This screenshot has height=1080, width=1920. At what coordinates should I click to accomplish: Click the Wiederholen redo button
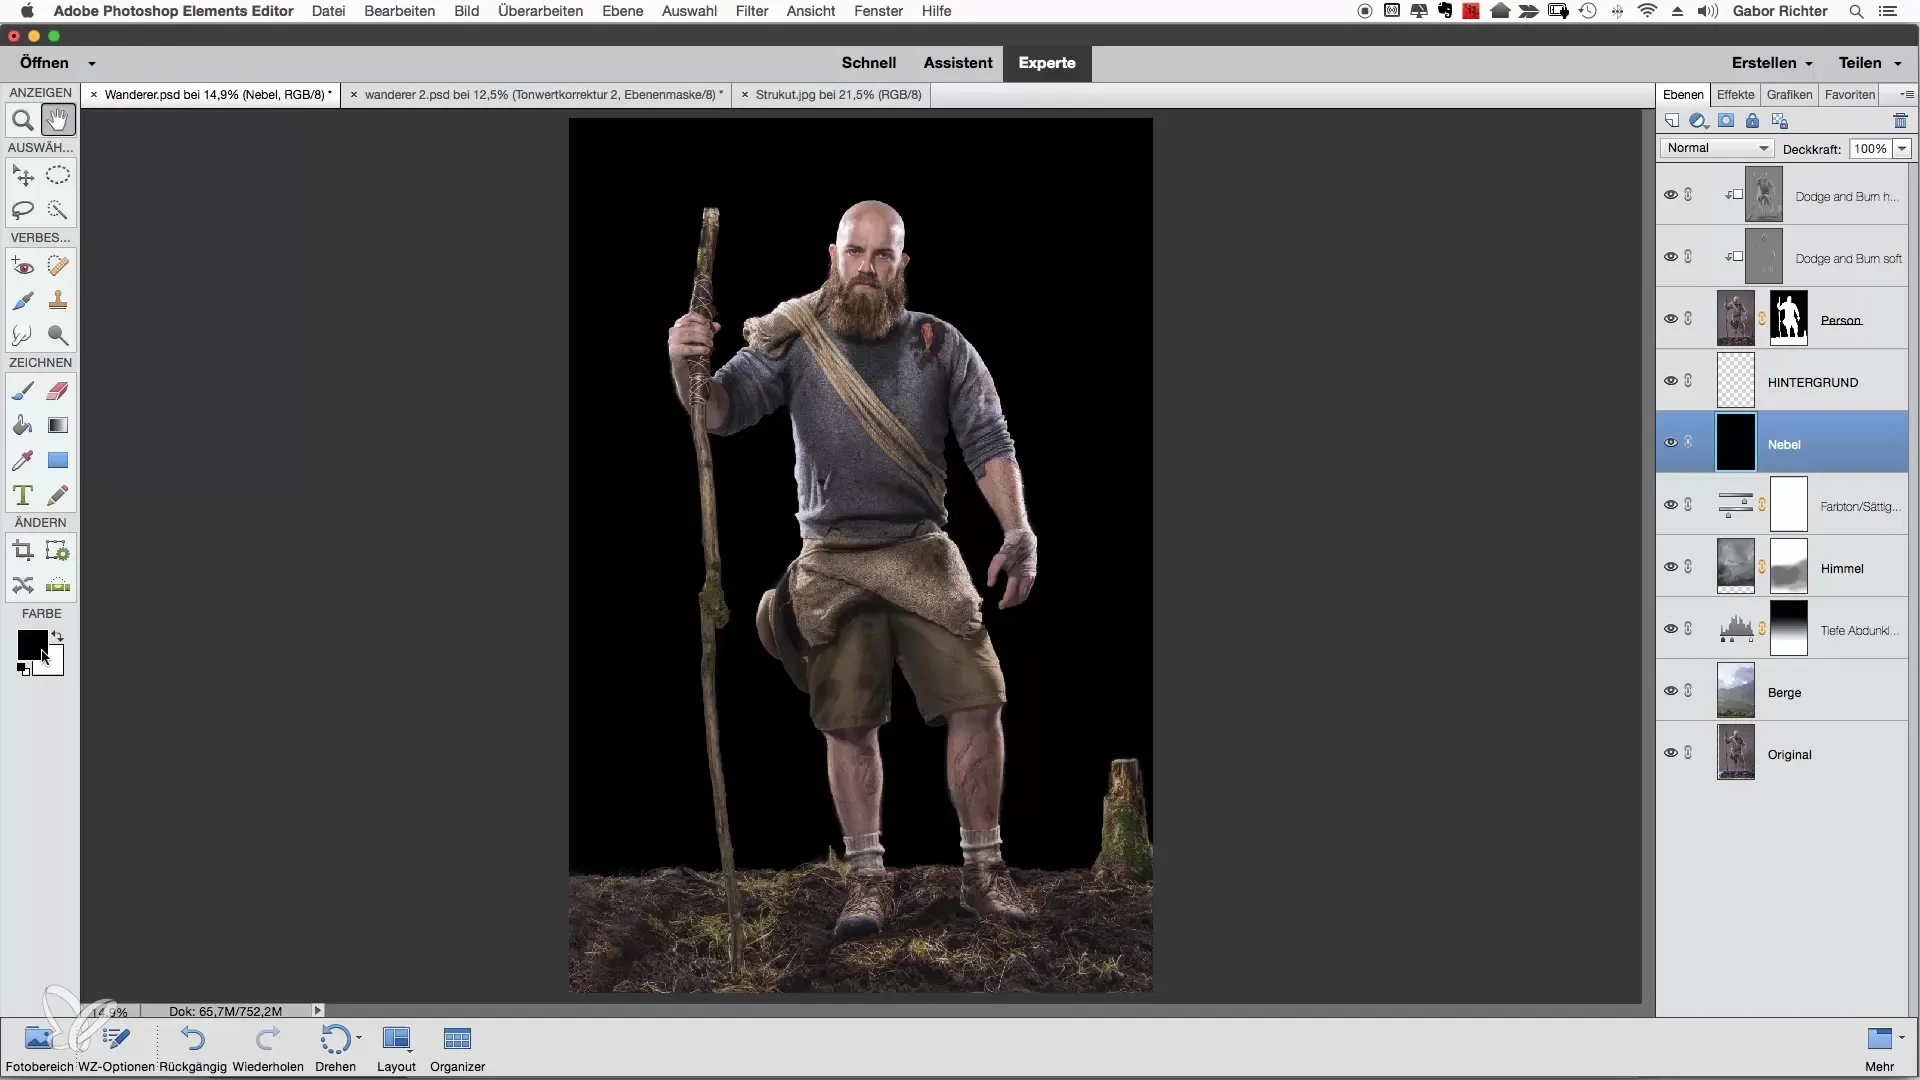click(268, 1048)
